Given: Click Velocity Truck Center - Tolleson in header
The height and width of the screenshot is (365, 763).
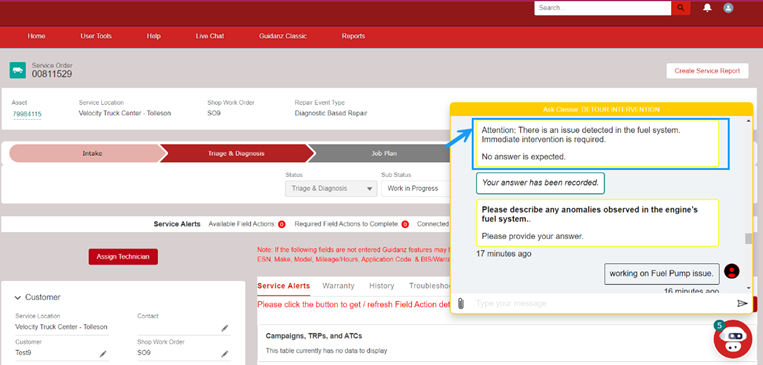Looking at the screenshot, I should (125, 113).
